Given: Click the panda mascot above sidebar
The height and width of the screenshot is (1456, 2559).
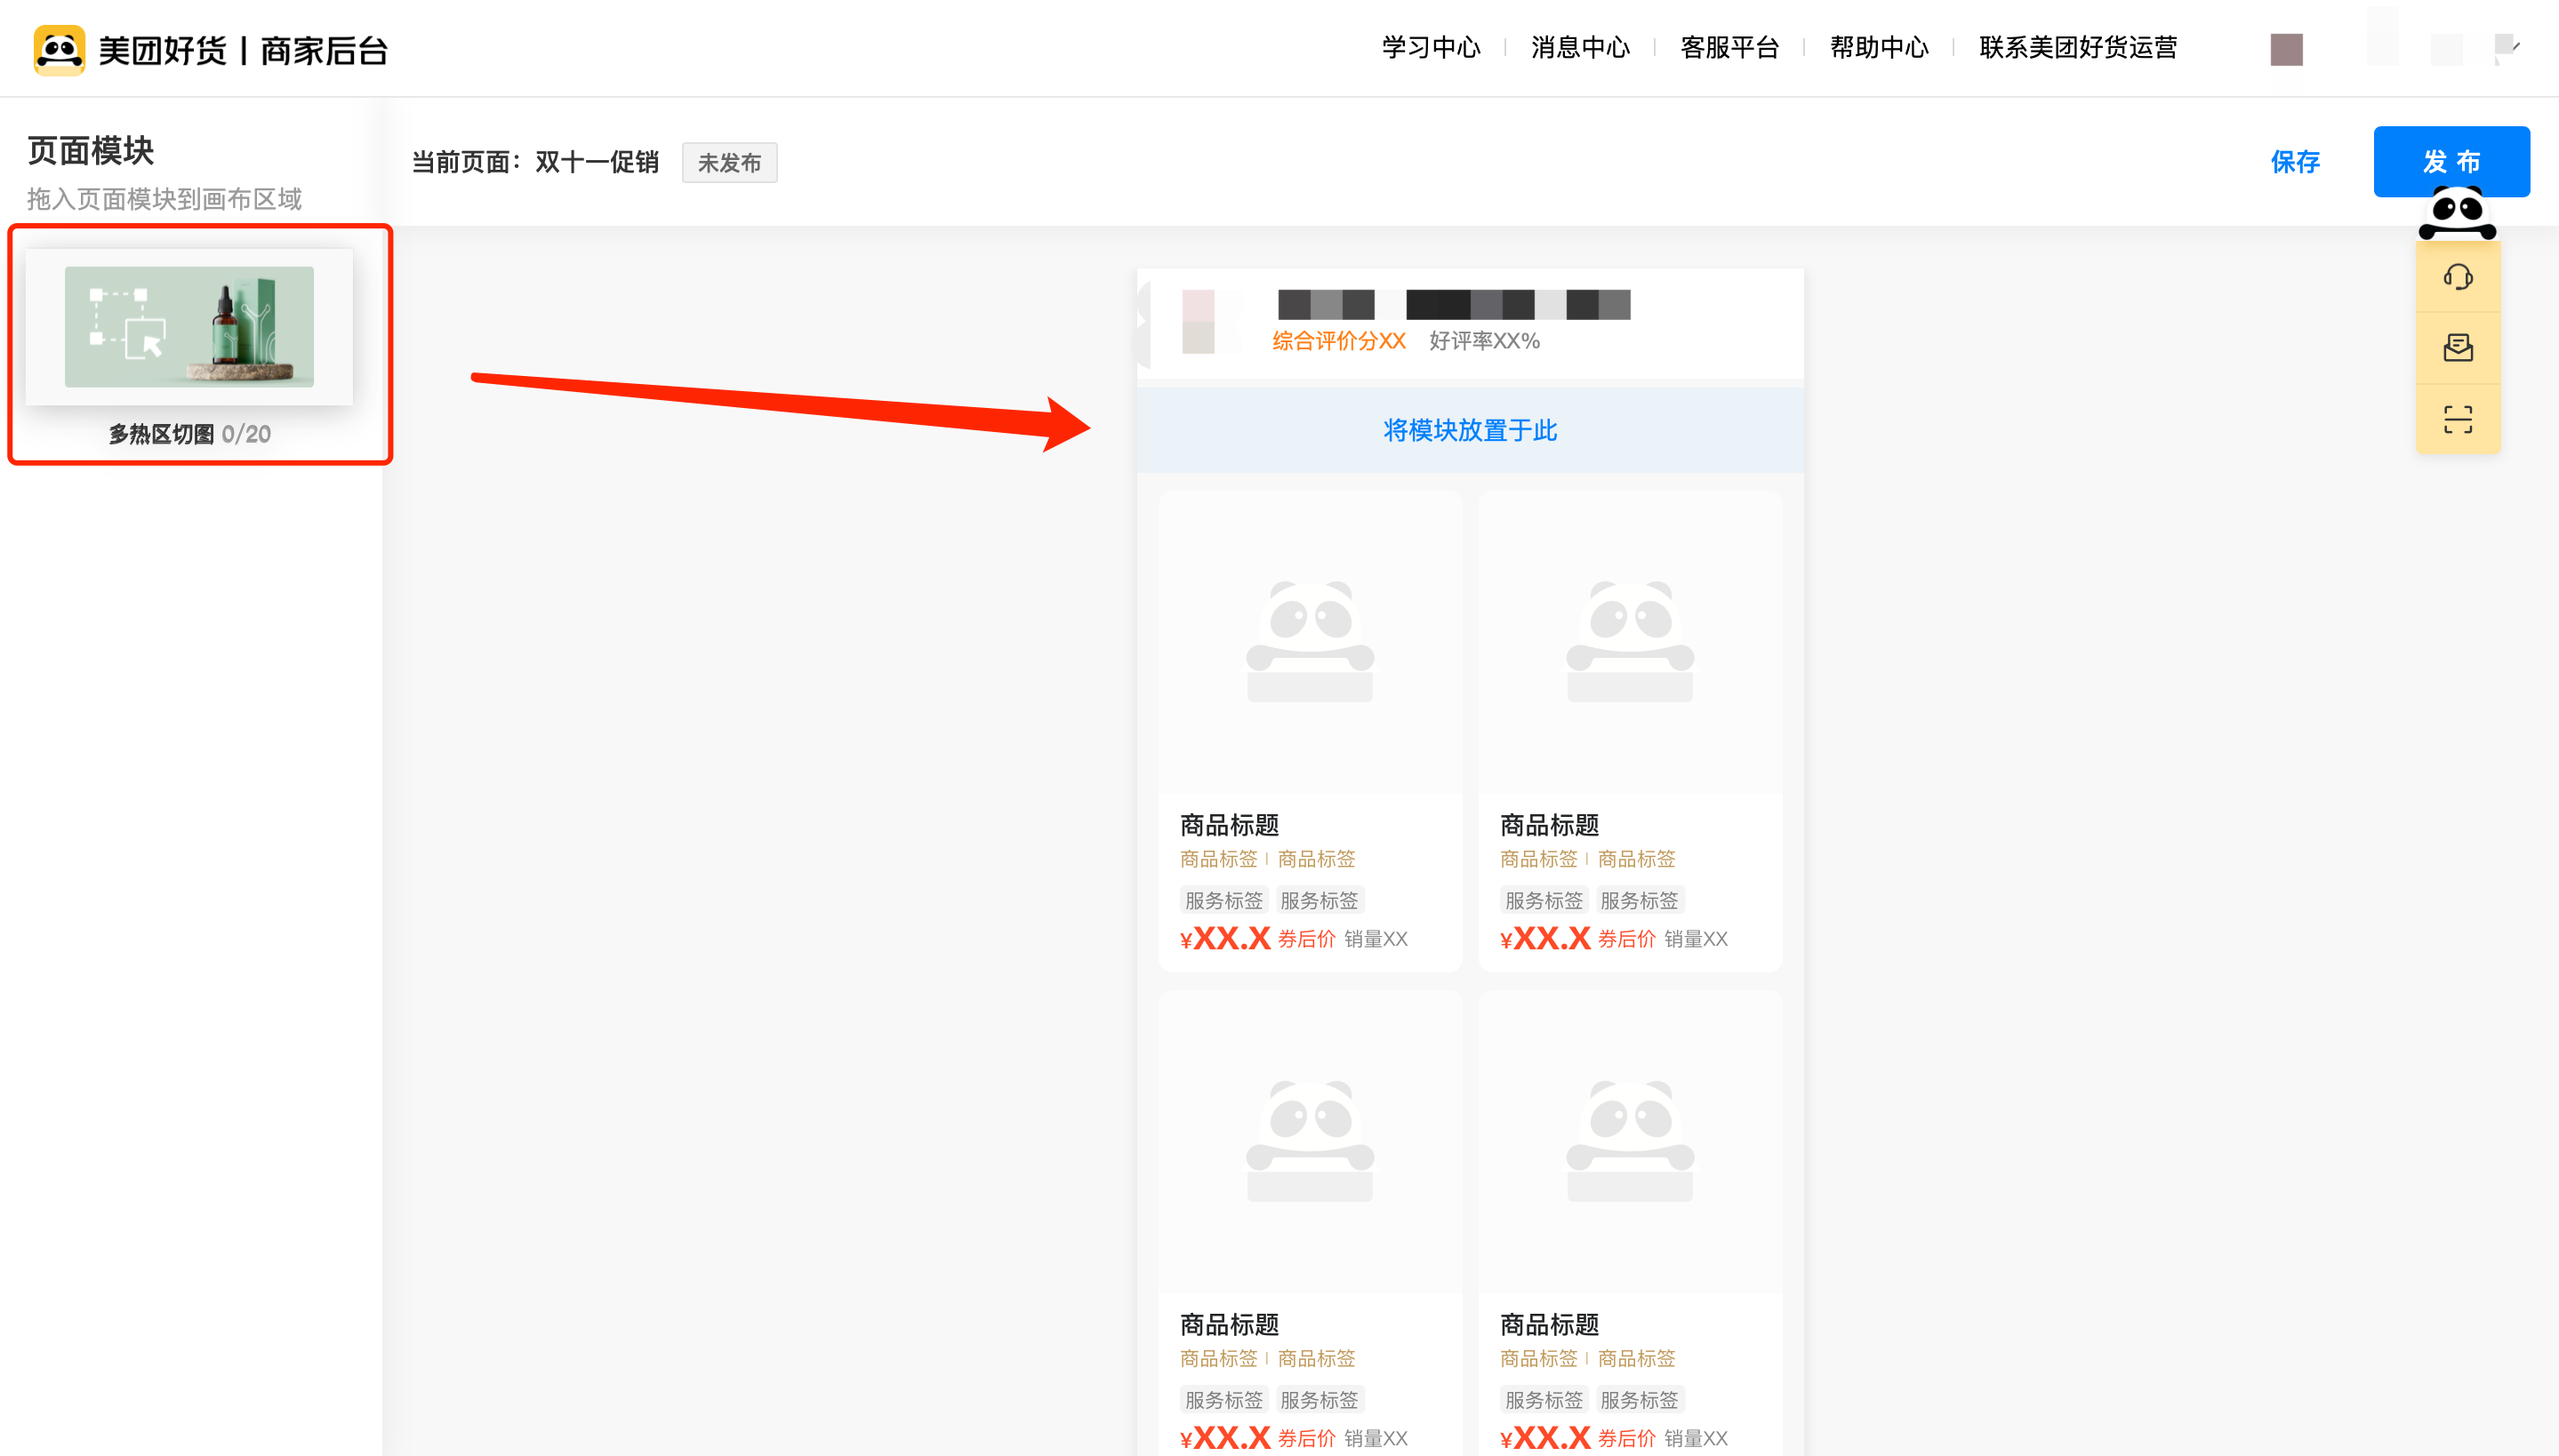Looking at the screenshot, I should [2456, 214].
